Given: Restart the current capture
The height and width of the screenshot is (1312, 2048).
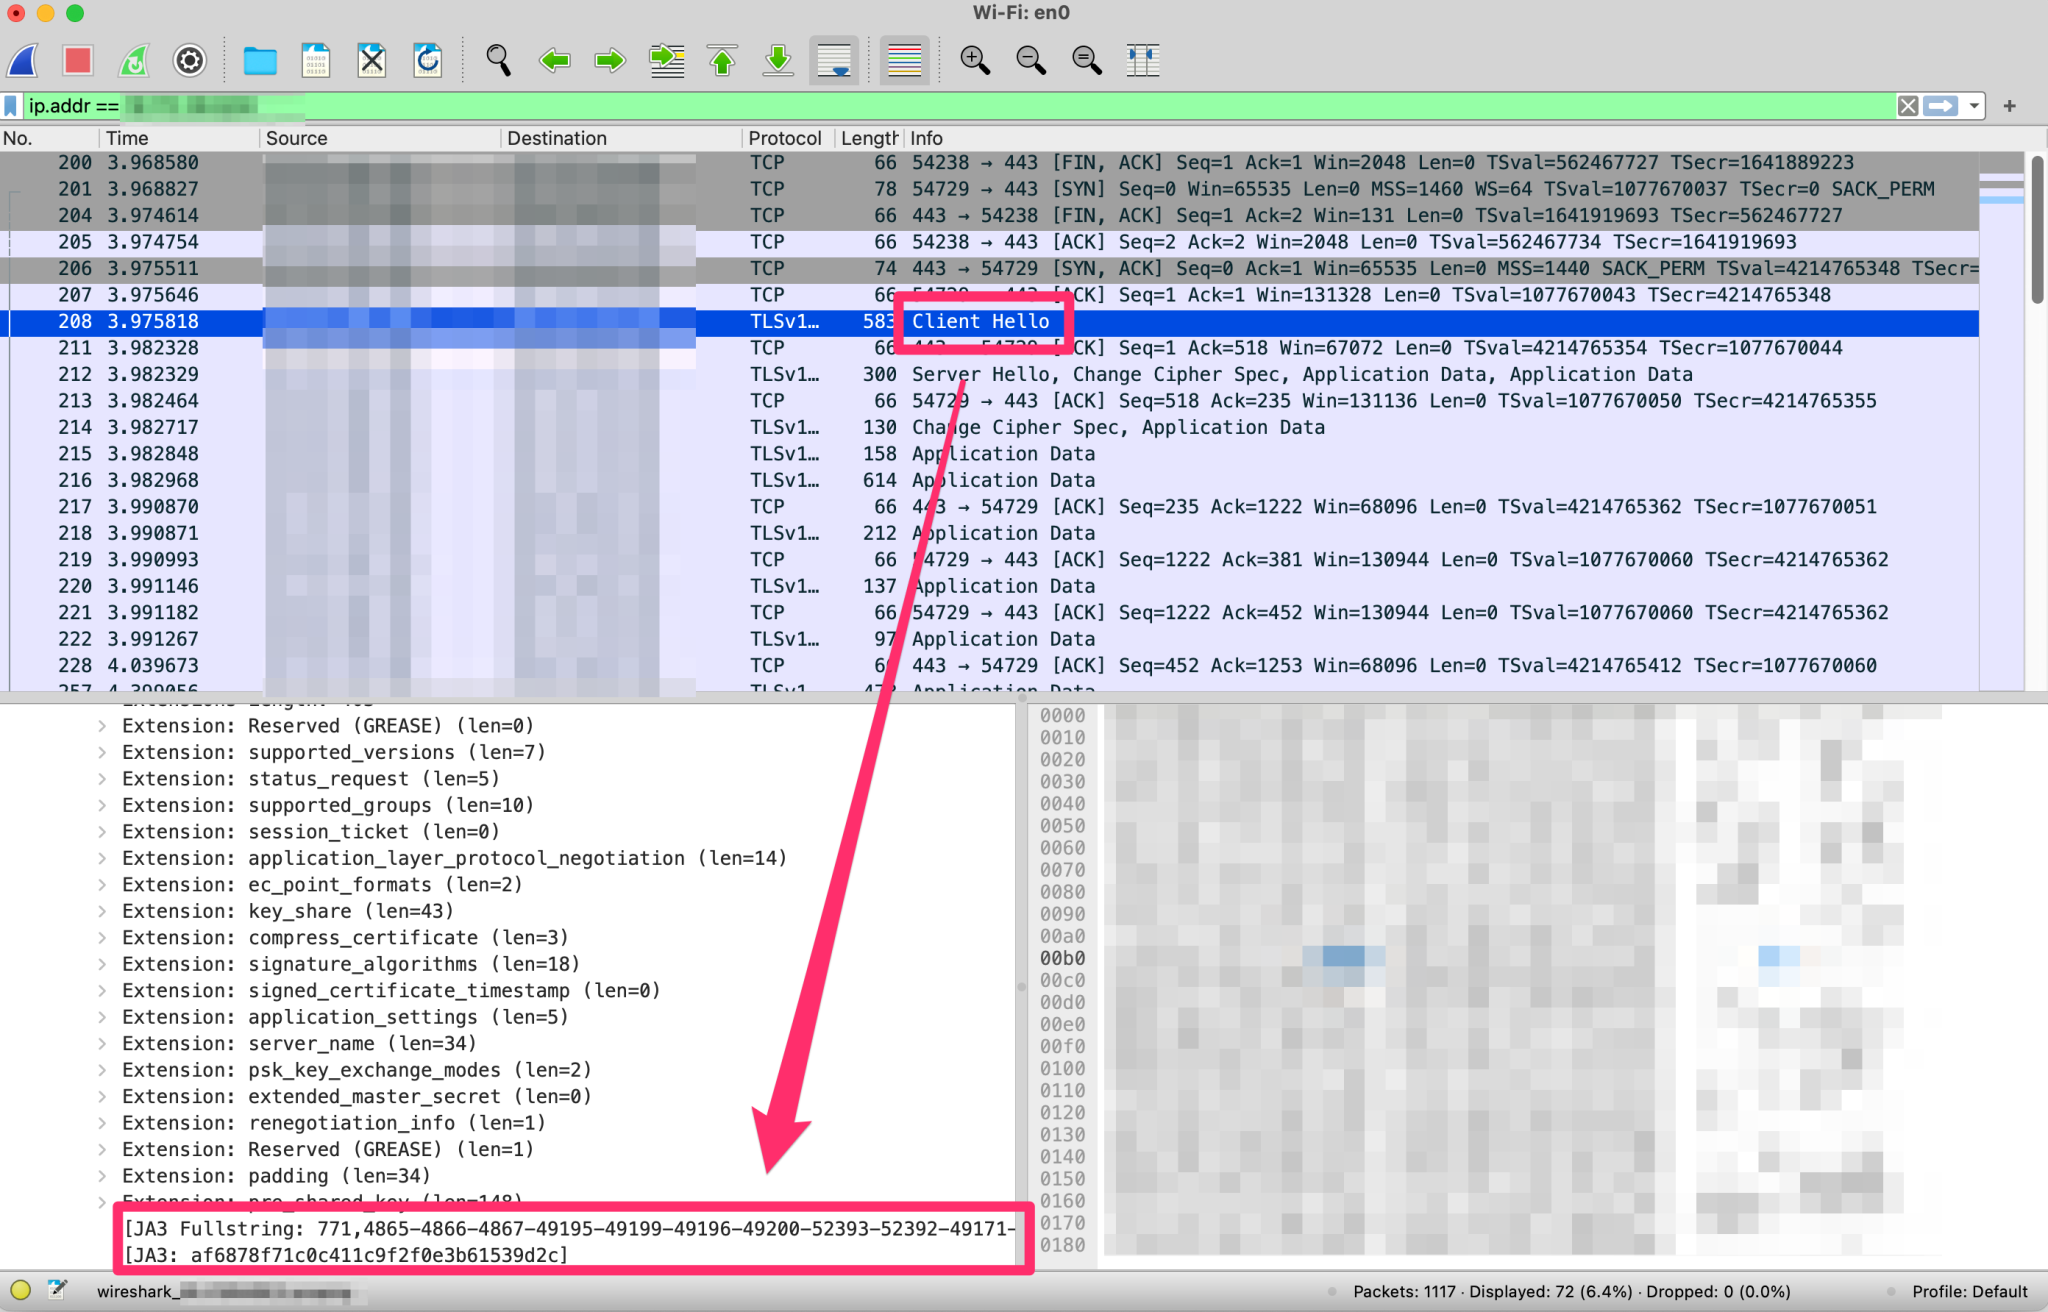Looking at the screenshot, I should point(133,60).
